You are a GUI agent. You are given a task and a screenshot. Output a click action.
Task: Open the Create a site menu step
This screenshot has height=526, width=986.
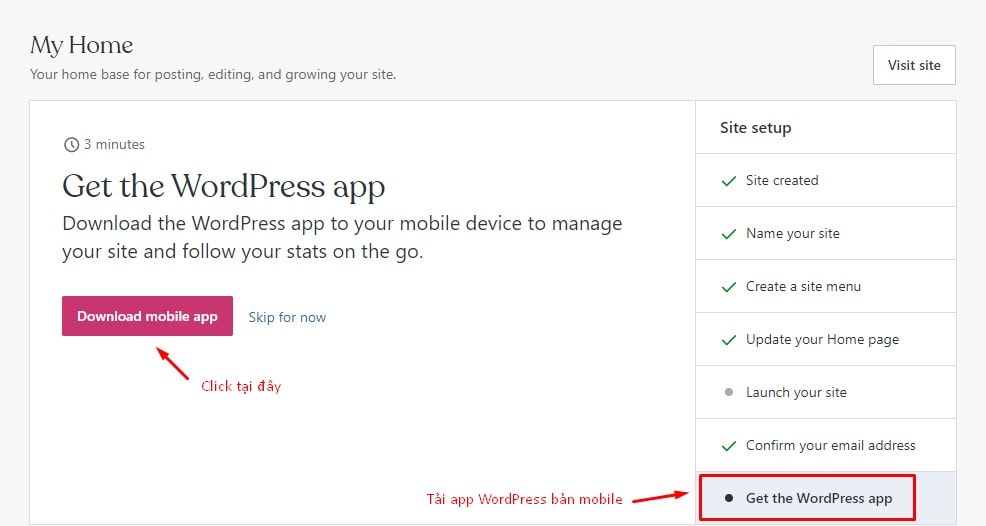(x=826, y=286)
